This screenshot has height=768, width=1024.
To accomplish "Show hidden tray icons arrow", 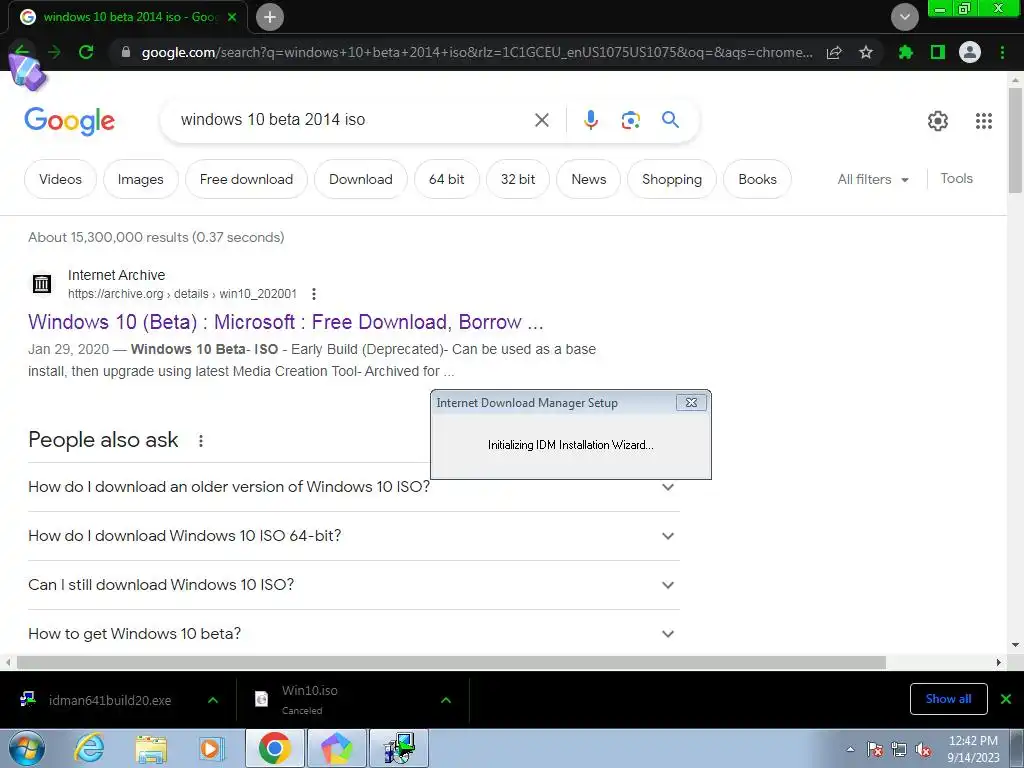I will [x=850, y=749].
